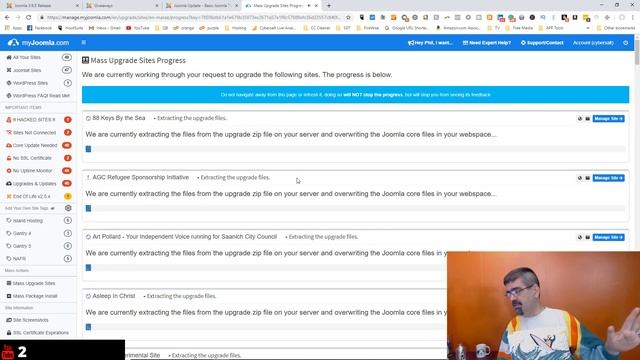Viewport: 640px width, 360px height.
Task: Click the square icon left of AGC Refugee Manage Site
Action: 588,178
